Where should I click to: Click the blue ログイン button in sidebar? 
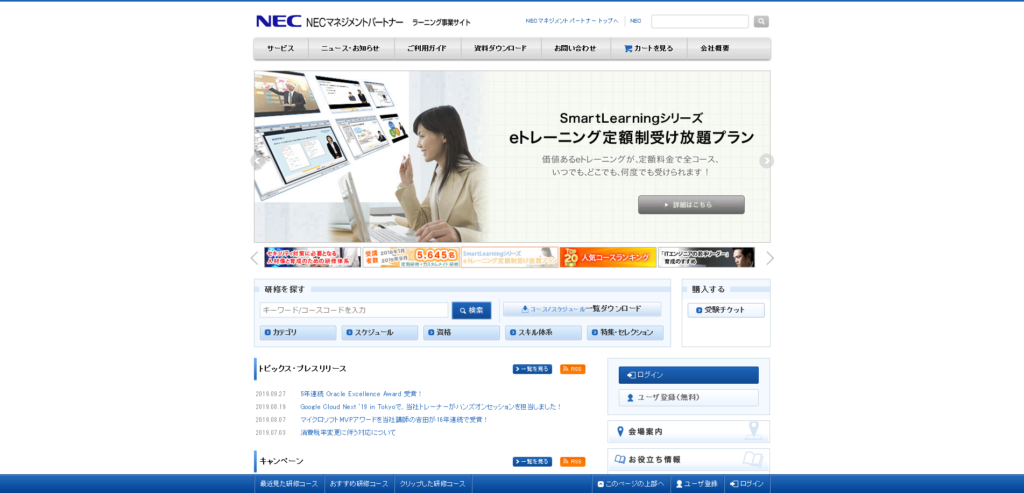688,375
